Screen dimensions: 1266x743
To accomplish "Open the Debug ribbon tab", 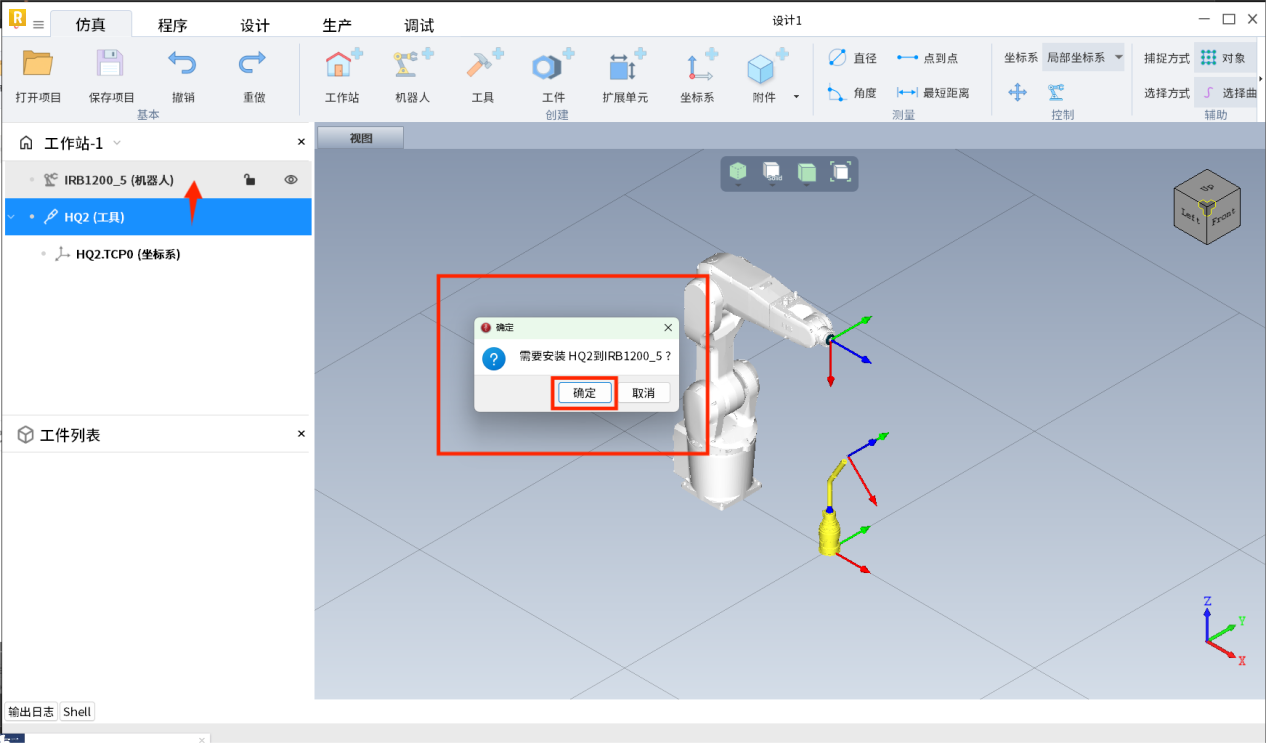I will (x=419, y=25).
